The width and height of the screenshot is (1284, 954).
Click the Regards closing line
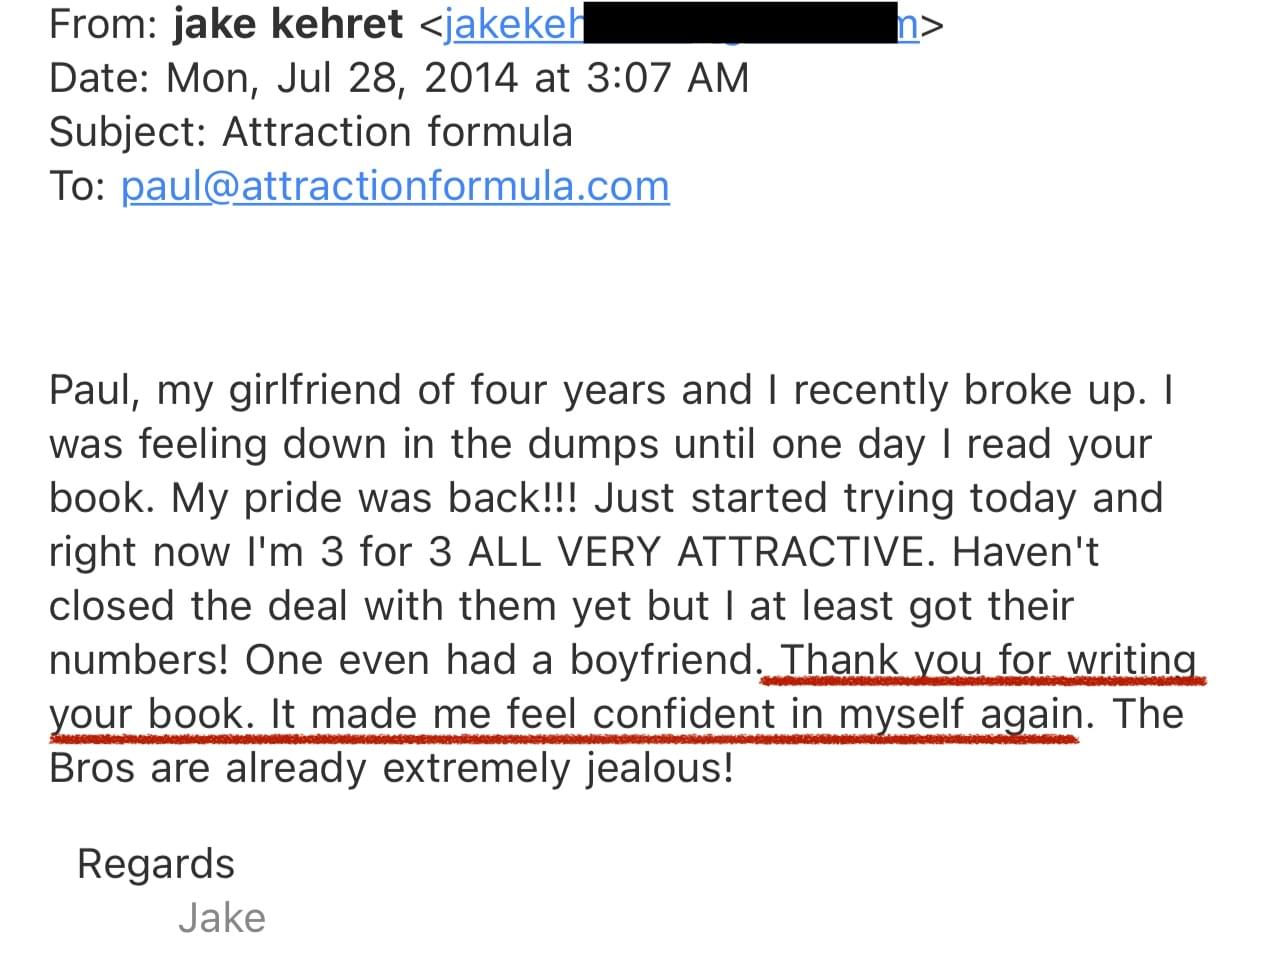[156, 864]
